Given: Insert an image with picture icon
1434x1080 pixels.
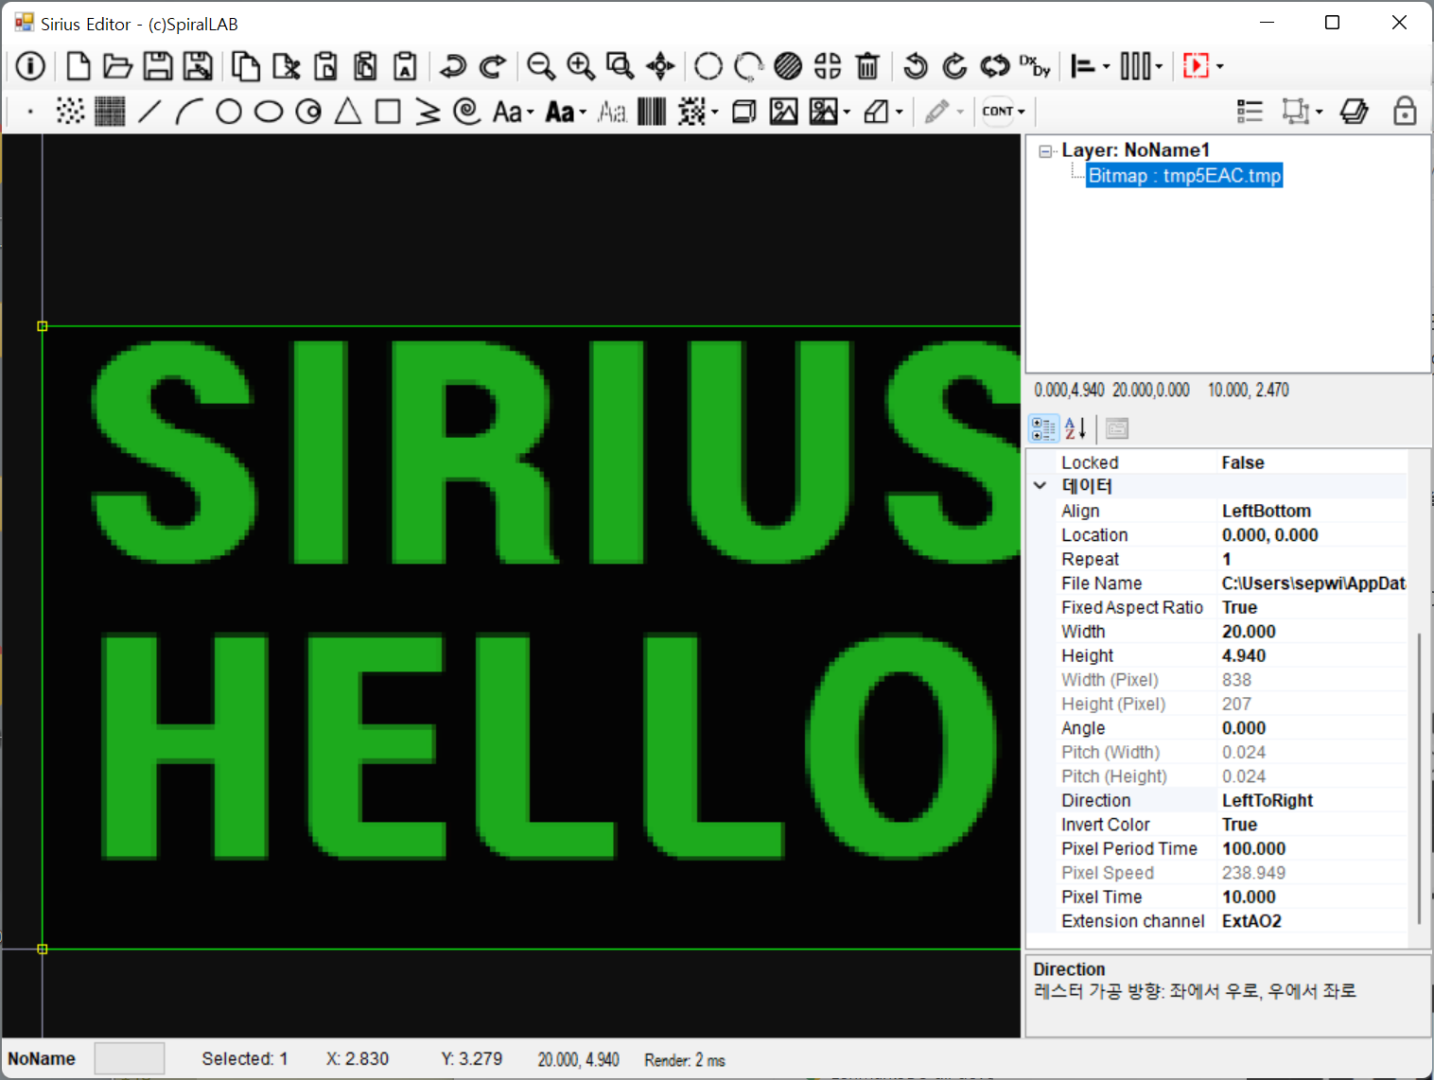Looking at the screenshot, I should pyautogui.click(x=784, y=111).
